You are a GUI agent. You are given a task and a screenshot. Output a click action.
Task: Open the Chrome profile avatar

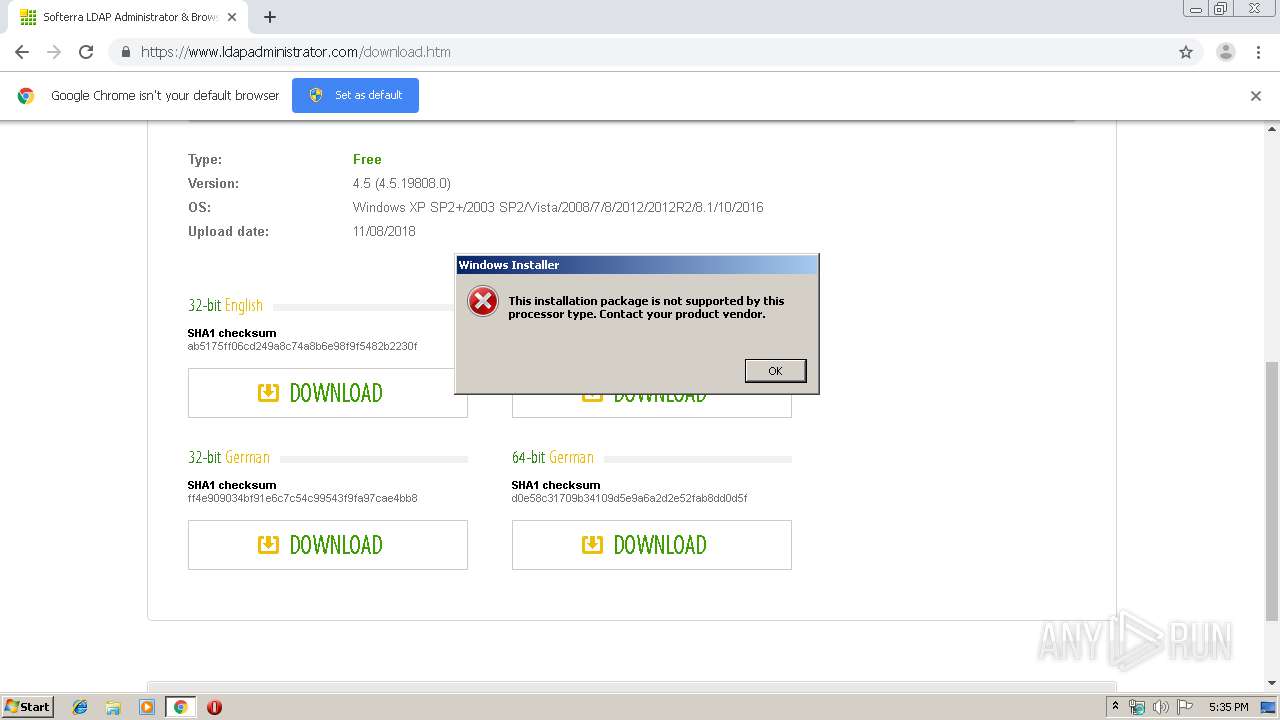1226,52
